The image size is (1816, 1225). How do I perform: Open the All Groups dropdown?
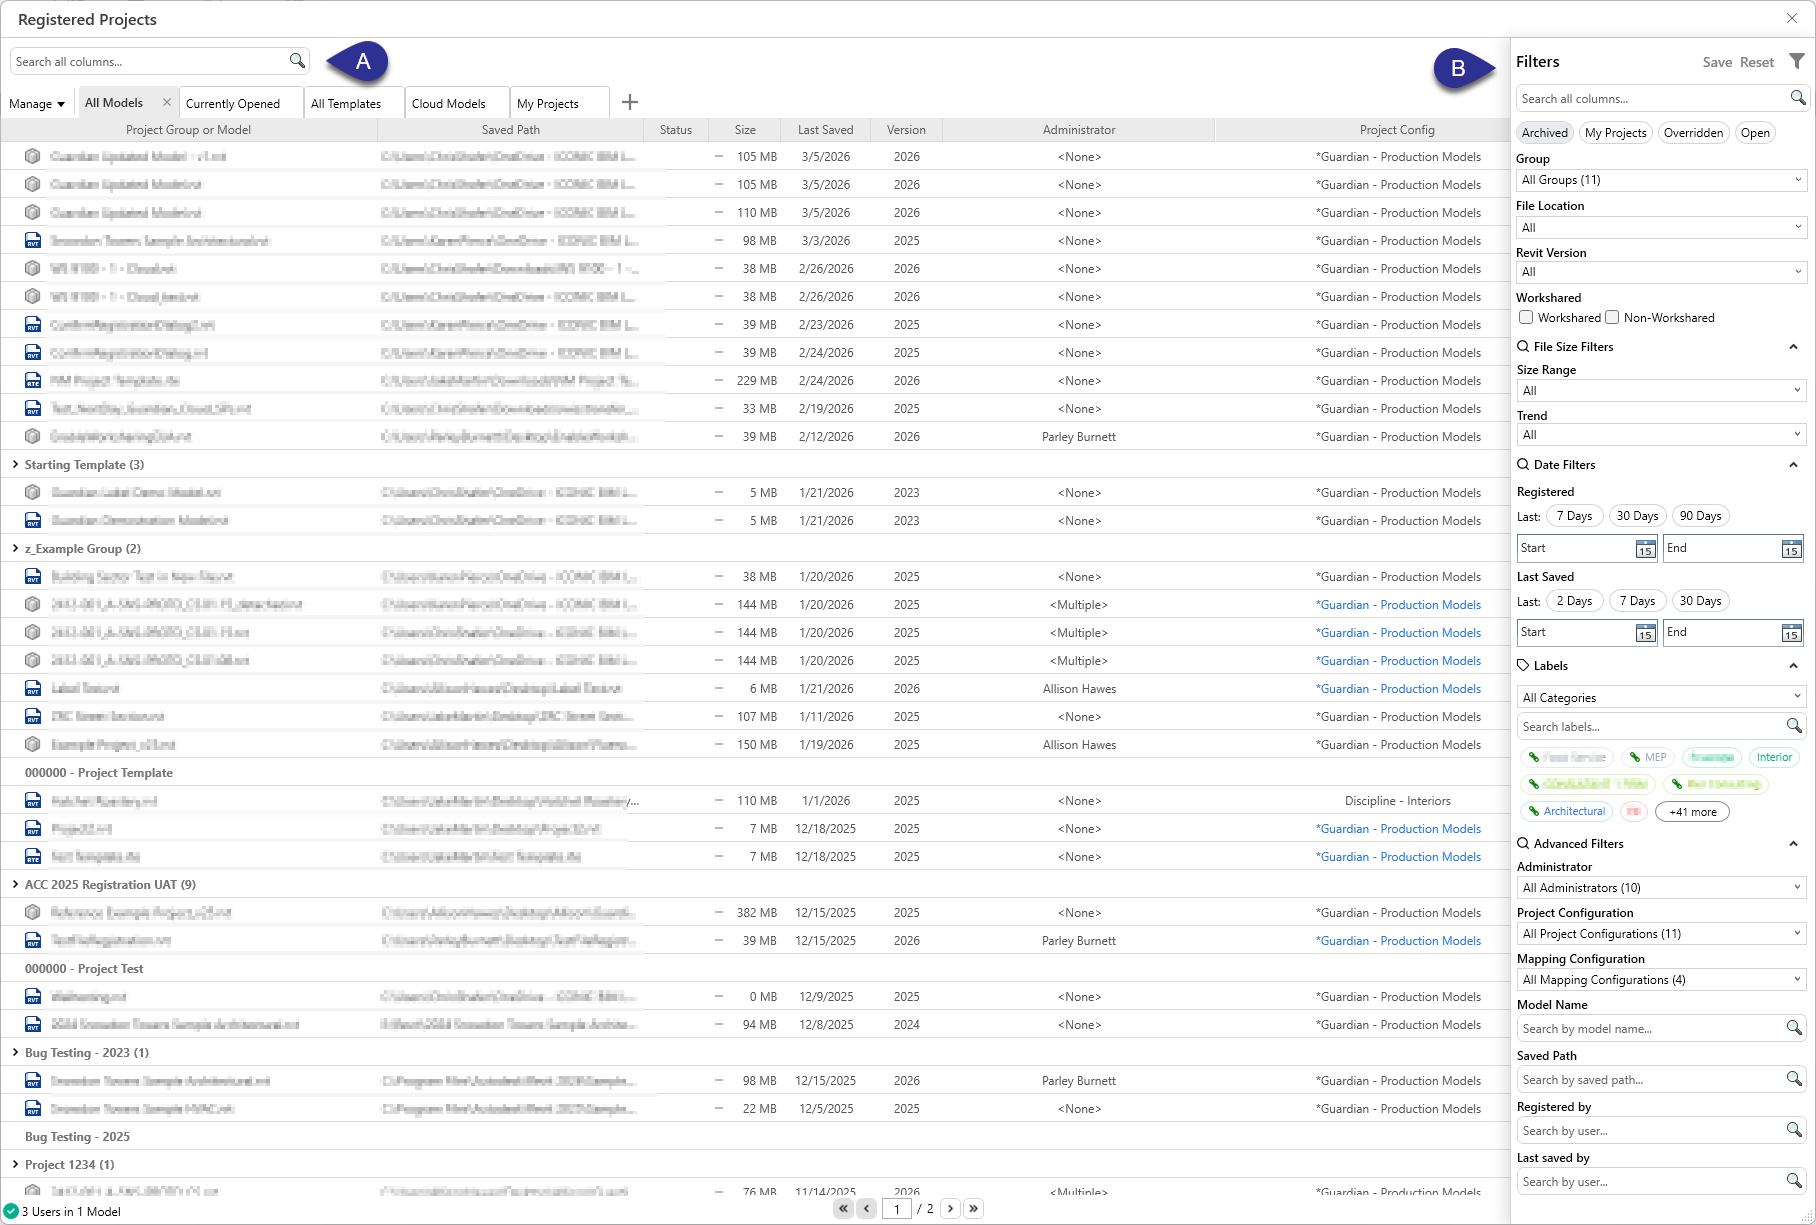click(x=1660, y=180)
